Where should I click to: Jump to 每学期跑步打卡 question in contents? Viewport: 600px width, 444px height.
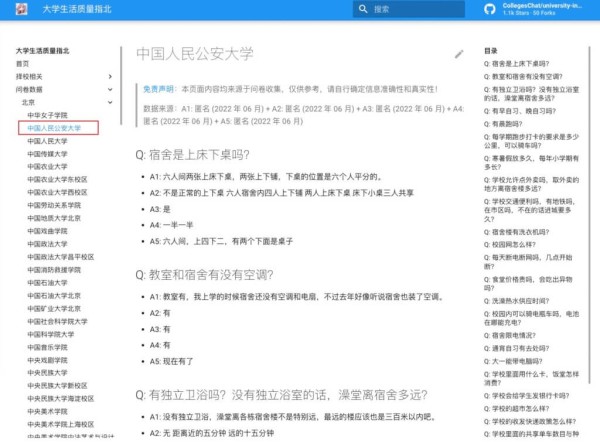coord(532,141)
